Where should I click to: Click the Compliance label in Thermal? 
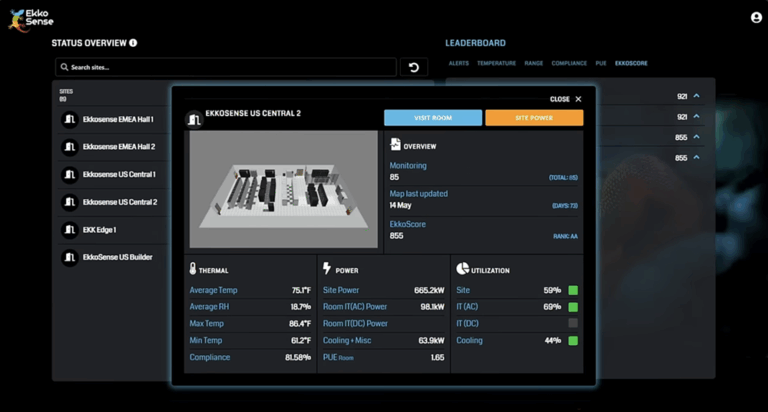[x=210, y=357]
